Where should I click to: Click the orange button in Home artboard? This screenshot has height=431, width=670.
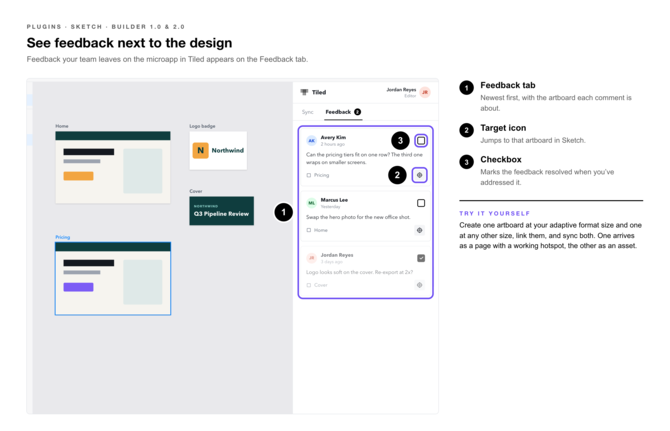click(78, 176)
